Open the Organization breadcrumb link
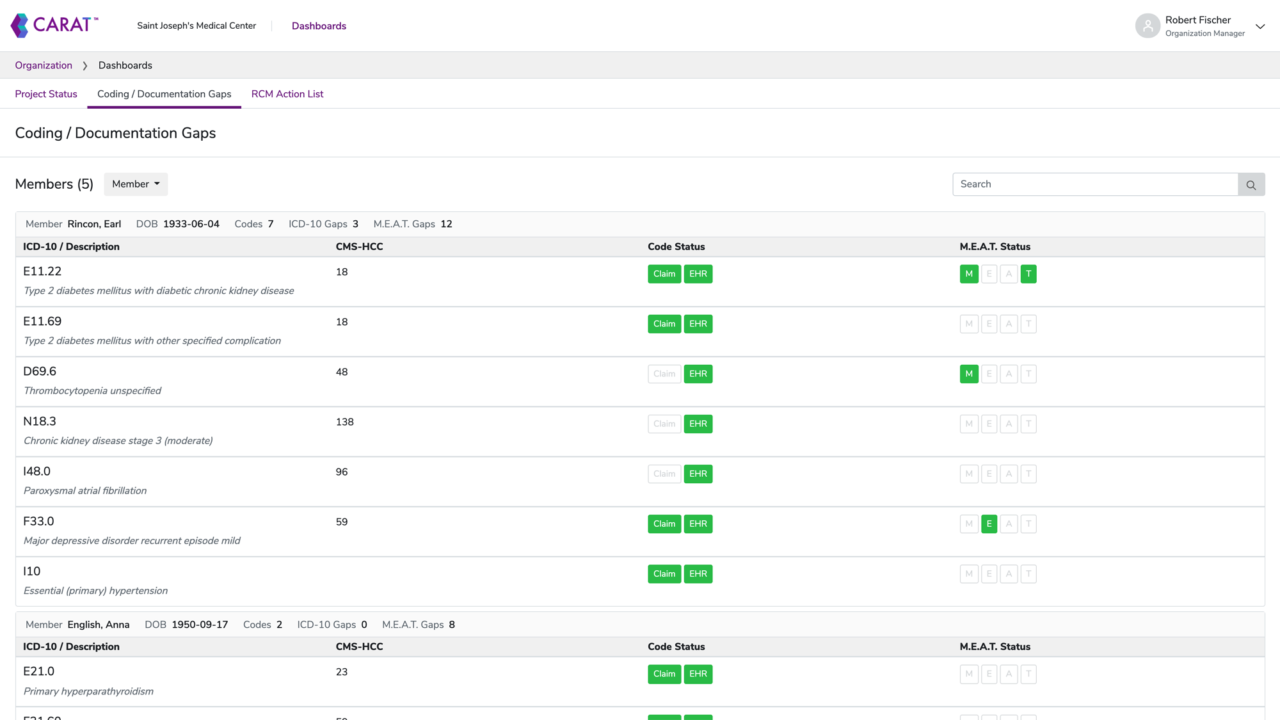Screen dimensions: 1280x720 [x=43, y=65]
